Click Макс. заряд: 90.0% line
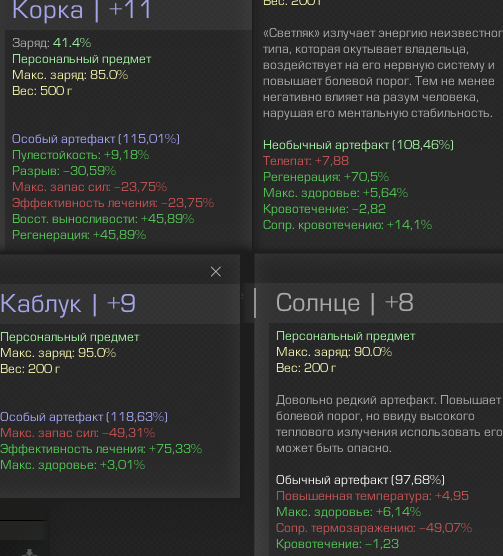This screenshot has height=556, width=503. tap(334, 352)
